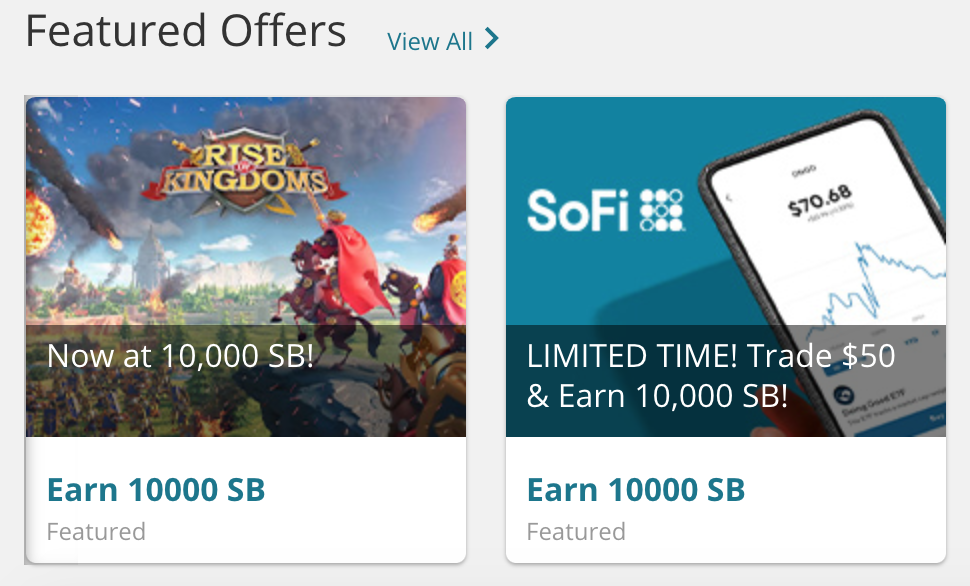Open the Earn 10000 SB SoFi offer
This screenshot has height=586, width=970.
point(636,490)
